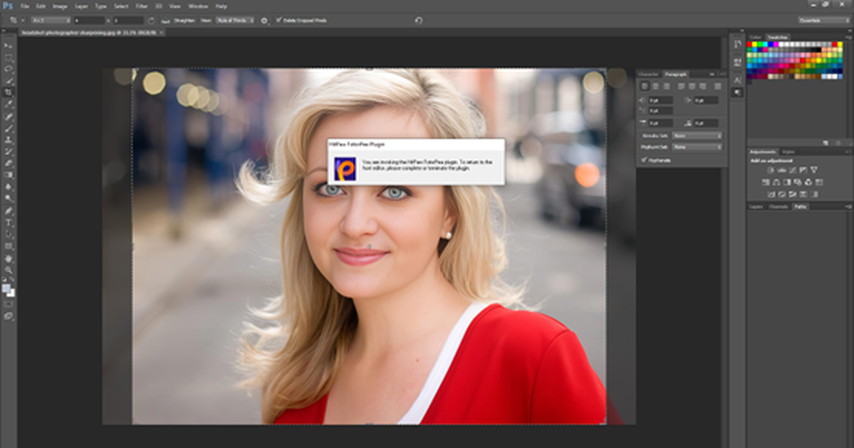Select the Zoom magnifier tool
The width and height of the screenshot is (854, 448).
pyautogui.click(x=8, y=270)
